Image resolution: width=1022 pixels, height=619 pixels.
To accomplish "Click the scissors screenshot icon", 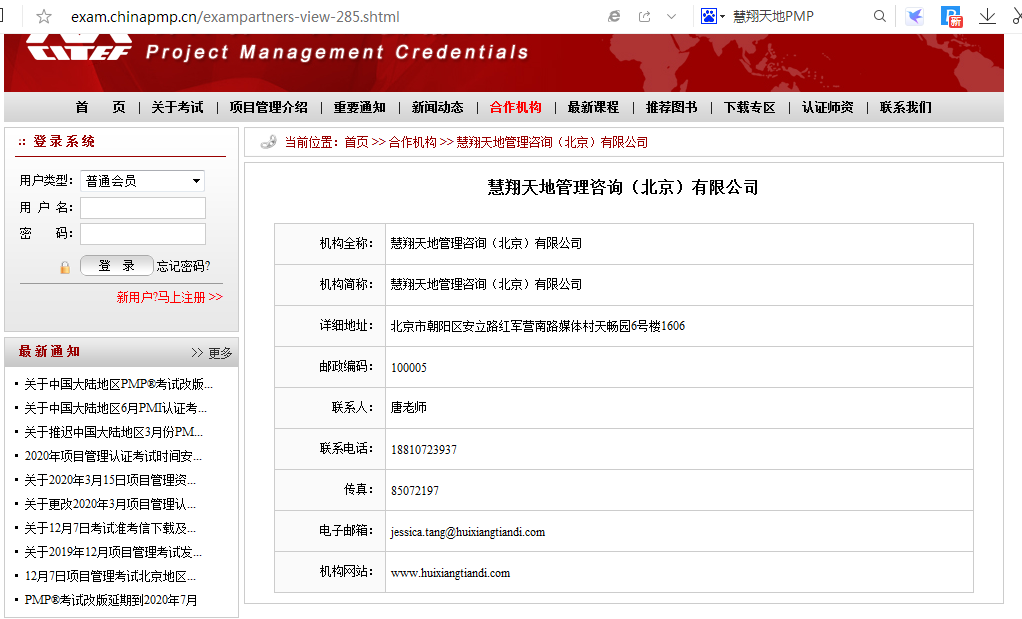I will pyautogui.click(x=1016, y=16).
